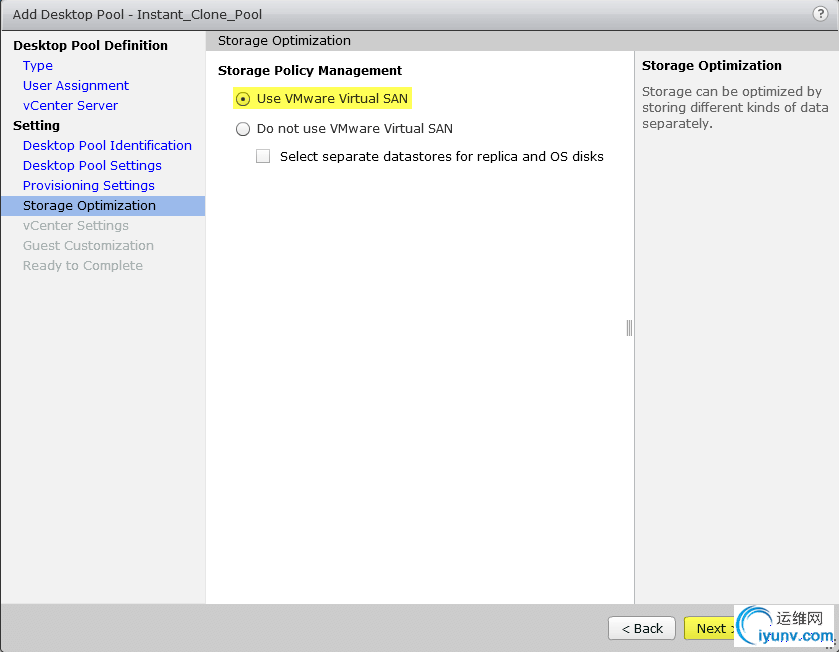This screenshot has width=839, height=652.
Task: Open the User Assignment step
Action: (x=75, y=86)
